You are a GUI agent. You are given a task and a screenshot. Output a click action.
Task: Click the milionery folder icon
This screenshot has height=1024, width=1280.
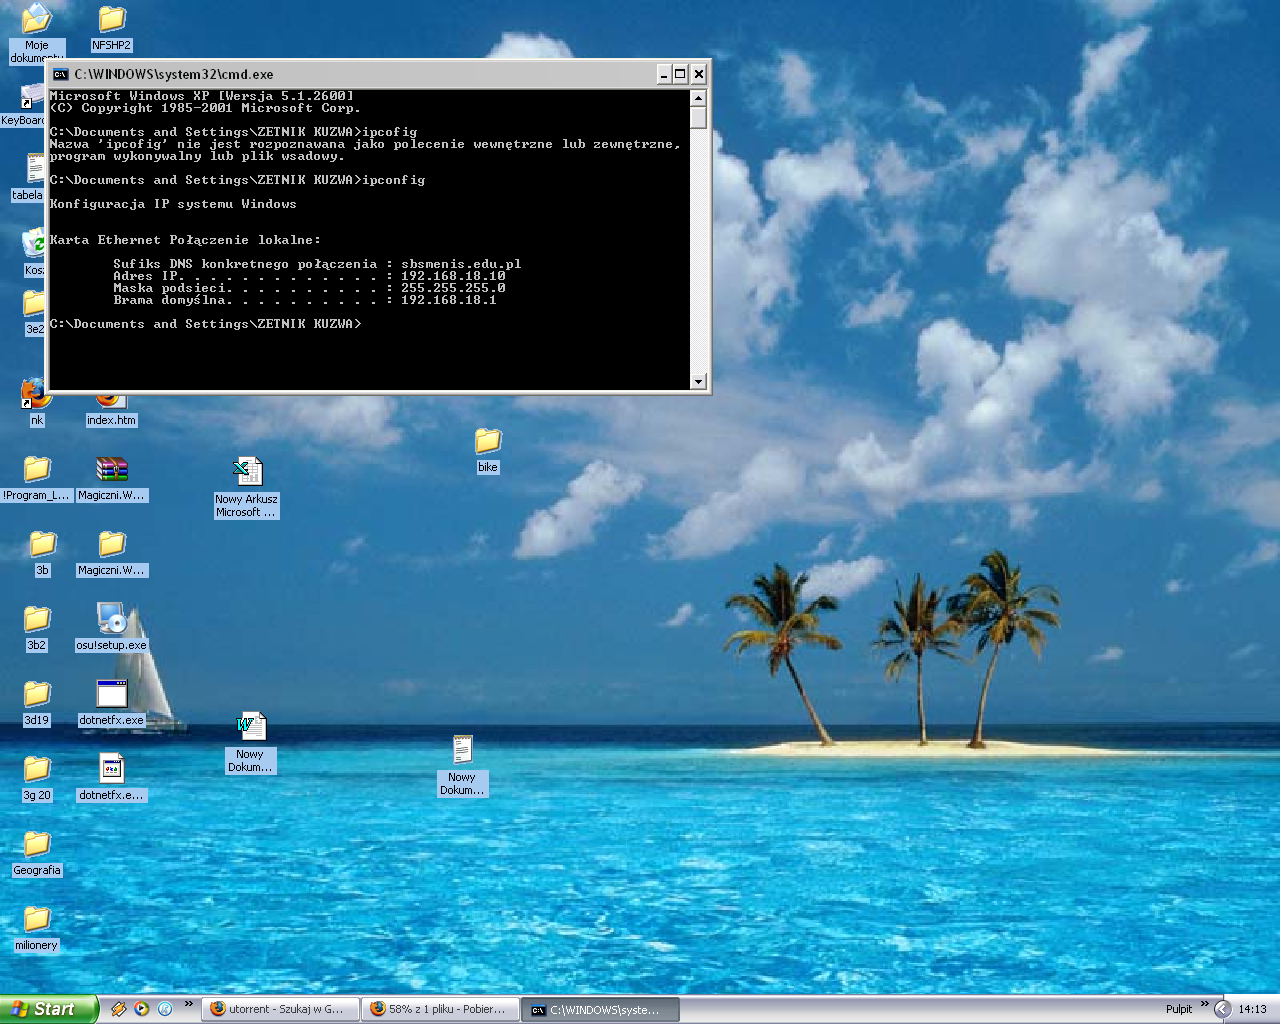tap(37, 920)
